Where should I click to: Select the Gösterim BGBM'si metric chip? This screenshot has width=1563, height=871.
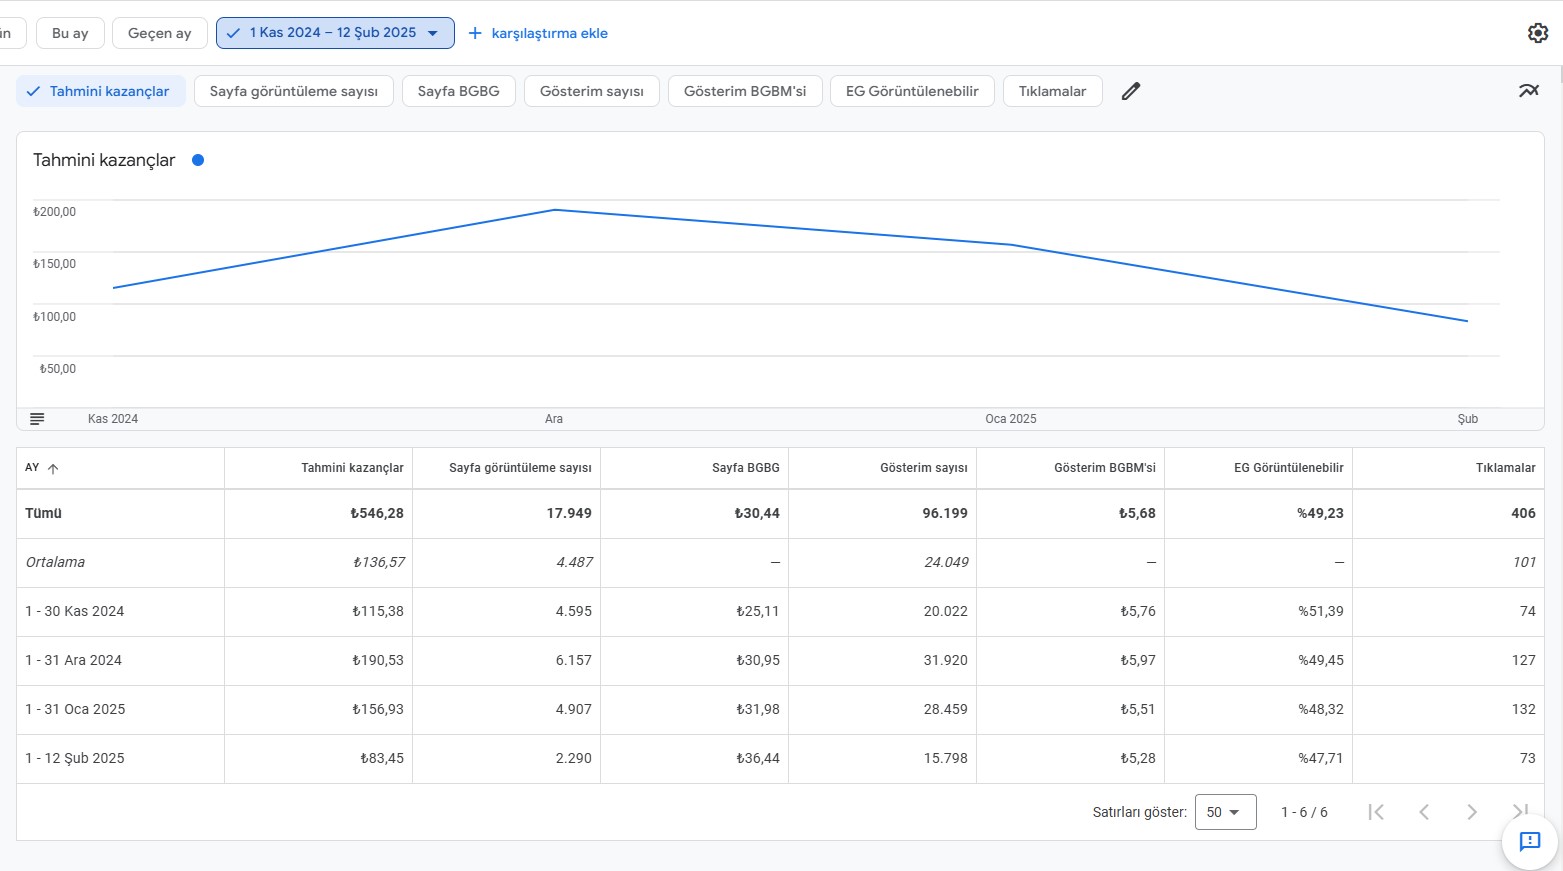click(745, 91)
